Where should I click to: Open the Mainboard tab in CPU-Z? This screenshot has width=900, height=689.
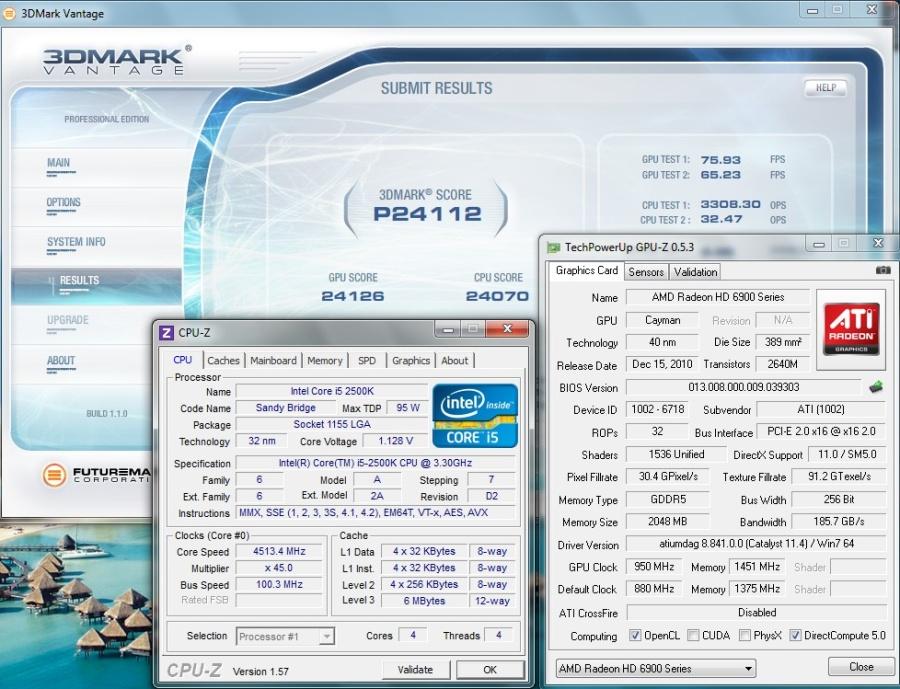[273, 361]
